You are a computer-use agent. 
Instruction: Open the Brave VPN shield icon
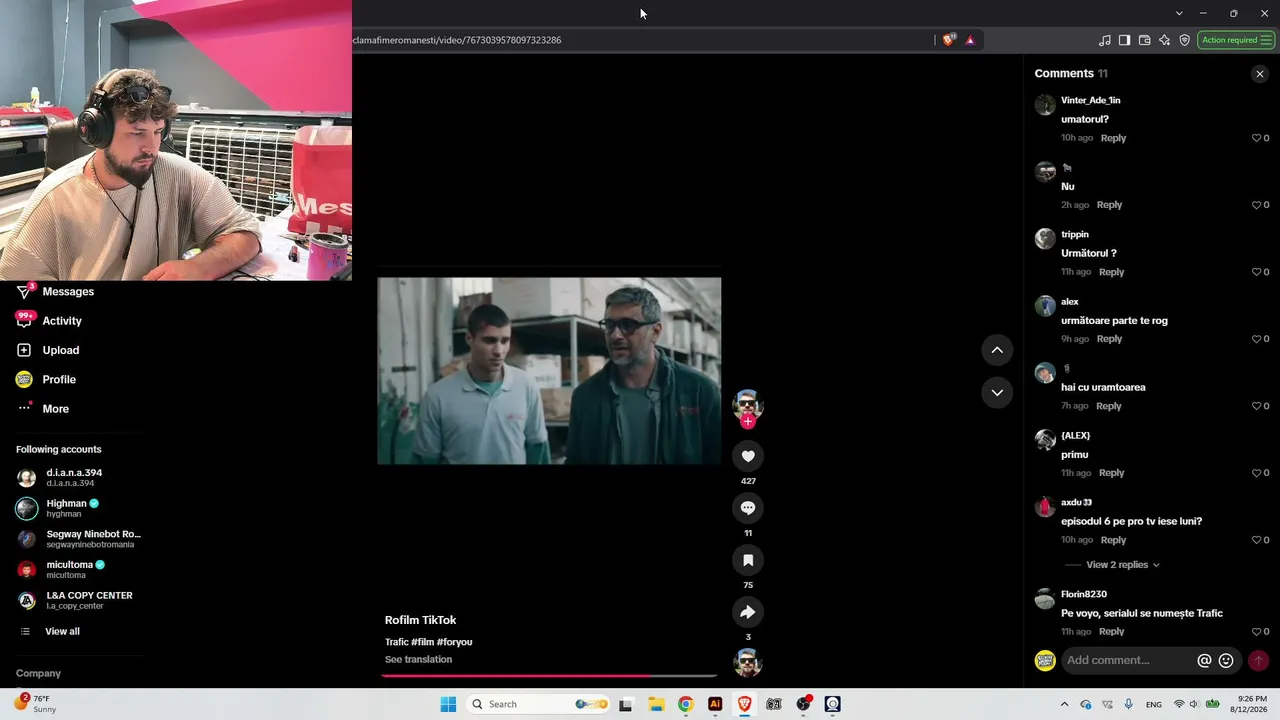1184,40
